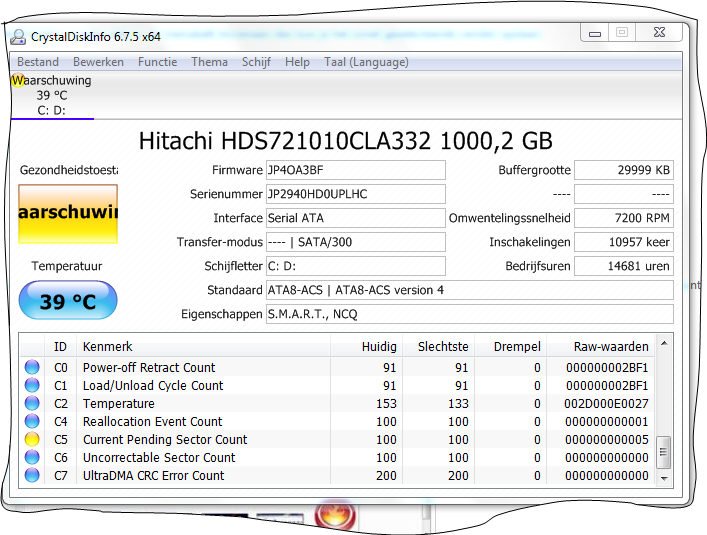Click the raw value 000000000001
707x535 pixels.
pos(606,421)
